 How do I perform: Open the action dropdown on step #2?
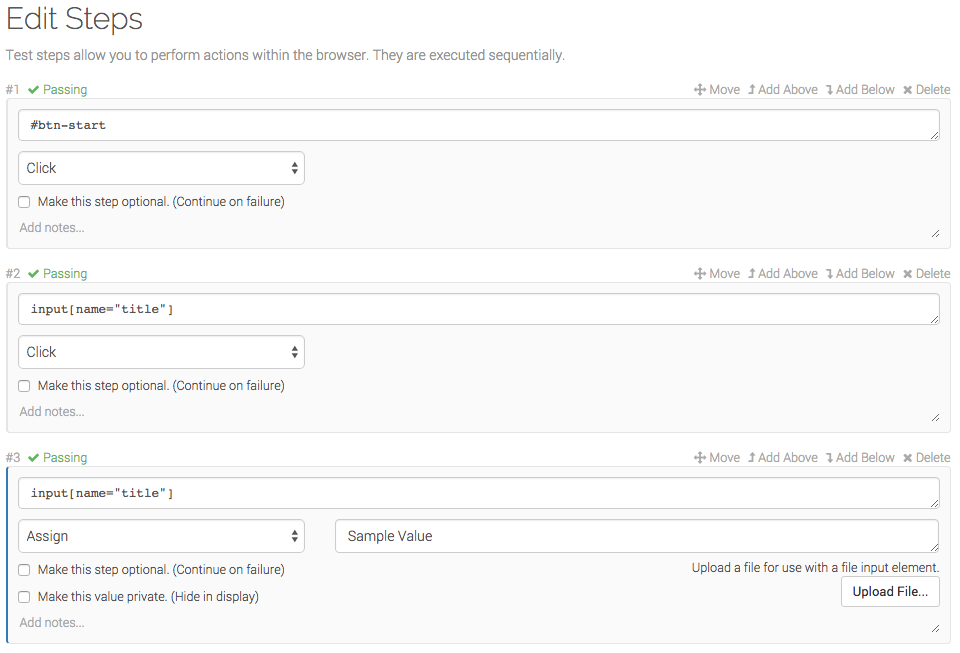click(x=161, y=352)
